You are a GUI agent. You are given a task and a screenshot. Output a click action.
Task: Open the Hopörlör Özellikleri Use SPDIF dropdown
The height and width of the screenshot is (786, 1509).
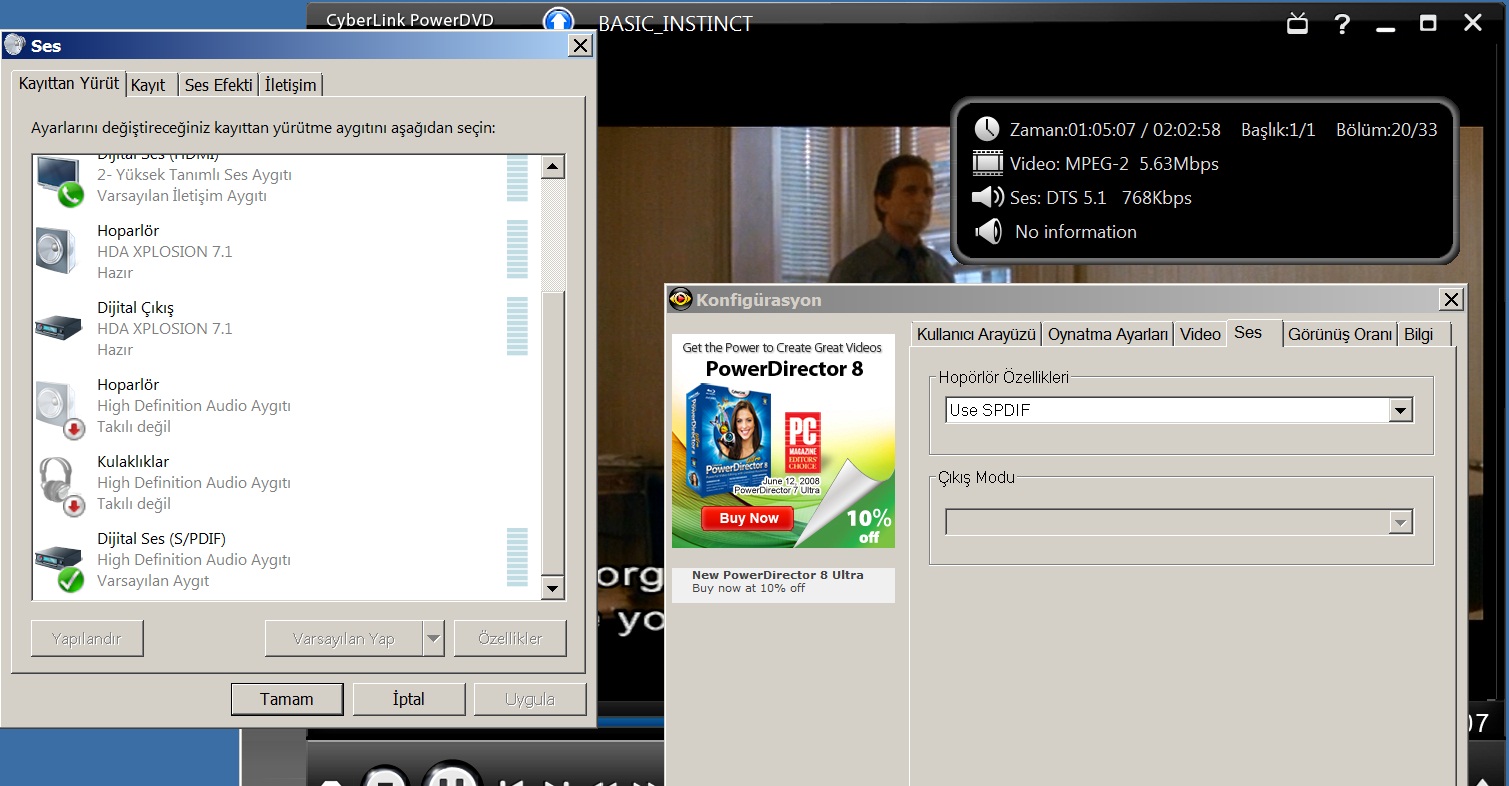(x=1401, y=410)
